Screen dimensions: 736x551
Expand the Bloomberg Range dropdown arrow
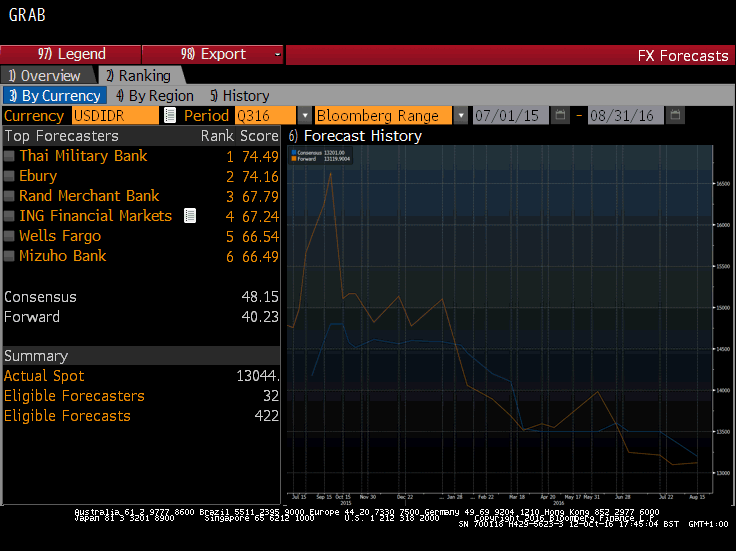pos(461,115)
